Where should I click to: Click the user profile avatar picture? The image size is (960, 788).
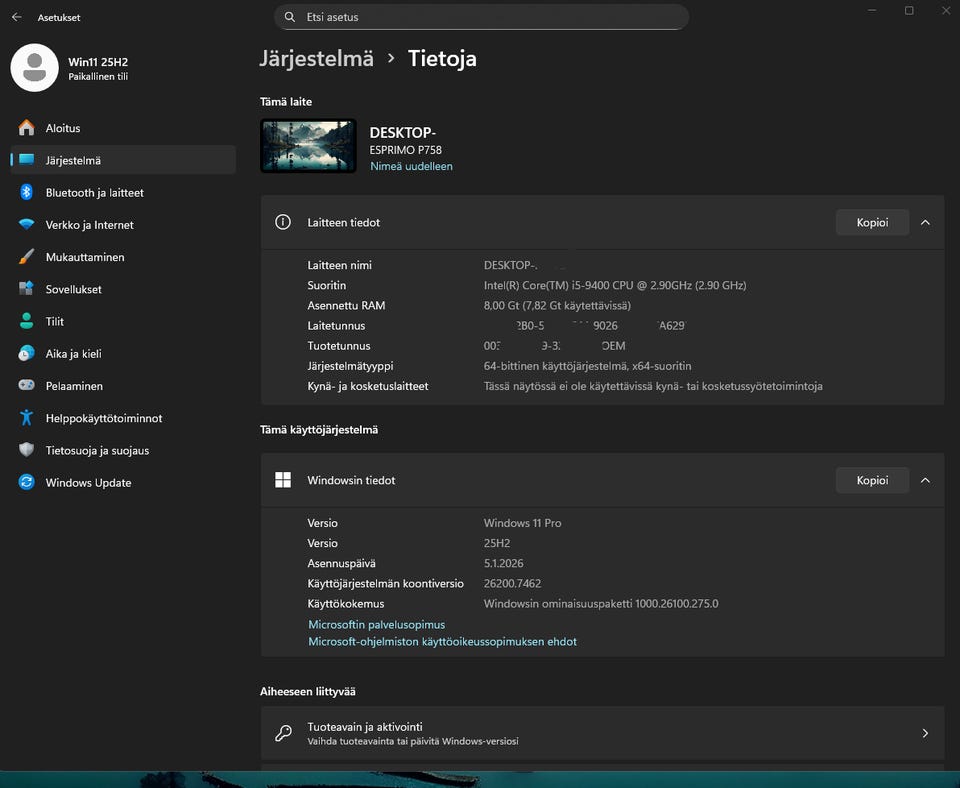click(x=34, y=68)
